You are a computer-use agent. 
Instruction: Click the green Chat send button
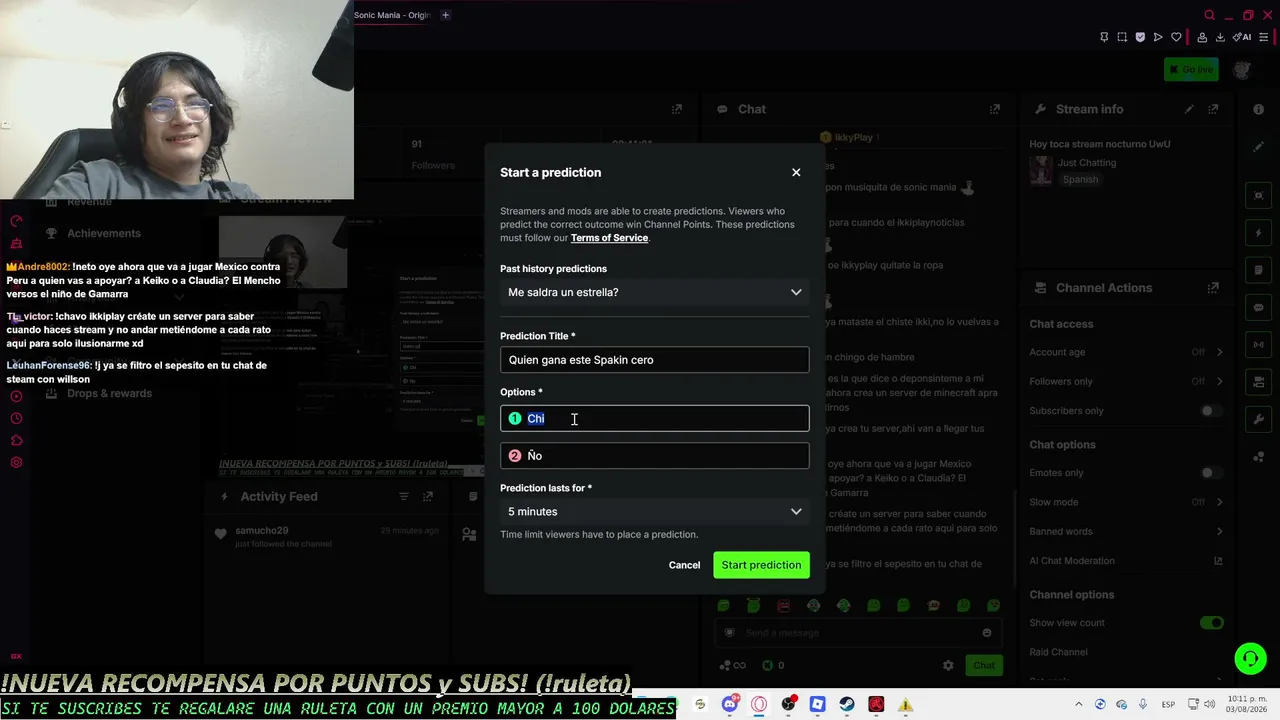click(x=984, y=665)
